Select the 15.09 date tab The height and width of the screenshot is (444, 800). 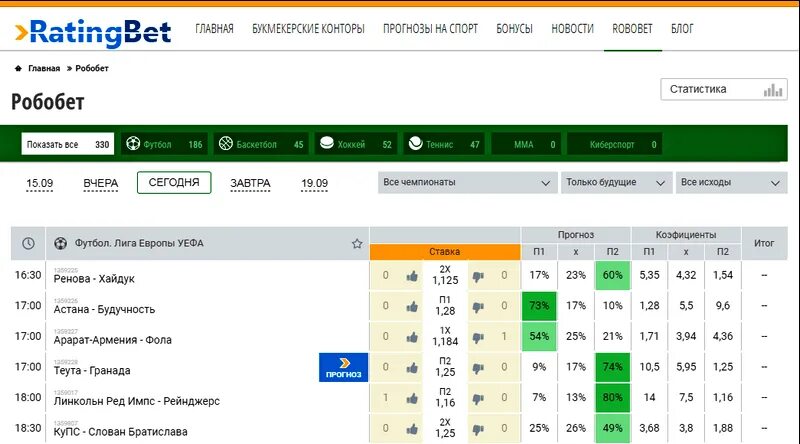(x=40, y=183)
